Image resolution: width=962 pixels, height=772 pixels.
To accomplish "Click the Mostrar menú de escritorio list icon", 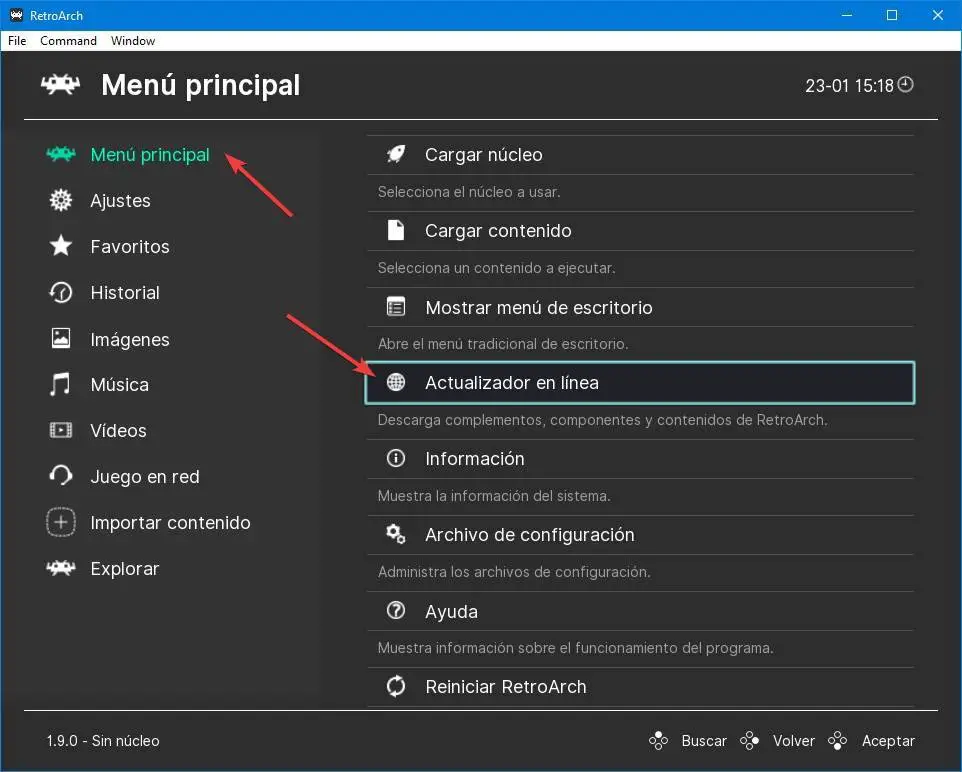I will [x=396, y=306].
